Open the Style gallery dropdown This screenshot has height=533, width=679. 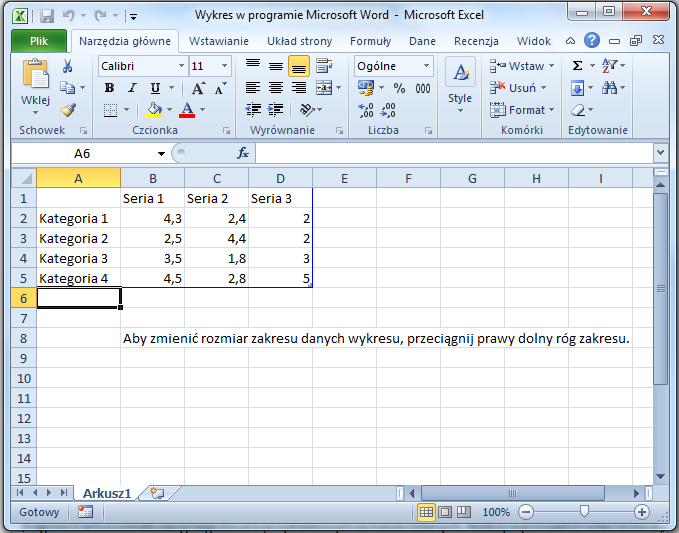460,111
